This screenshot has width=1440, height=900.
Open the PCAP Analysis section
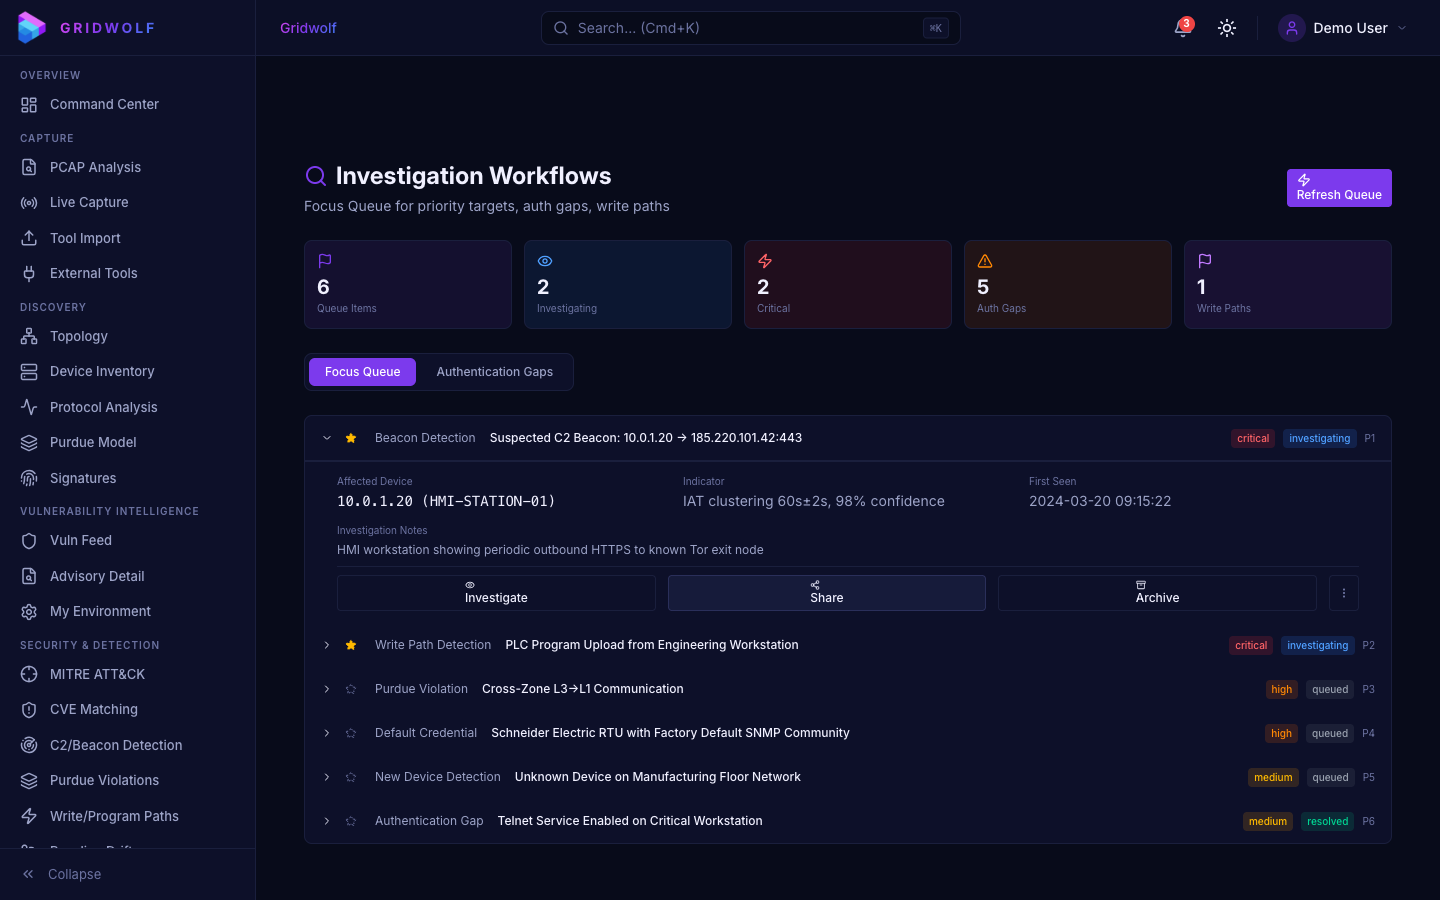[x=94, y=167]
